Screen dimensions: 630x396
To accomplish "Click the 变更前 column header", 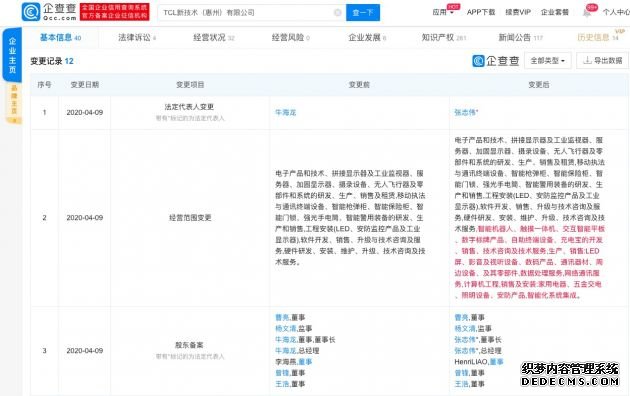I will pos(359,85).
